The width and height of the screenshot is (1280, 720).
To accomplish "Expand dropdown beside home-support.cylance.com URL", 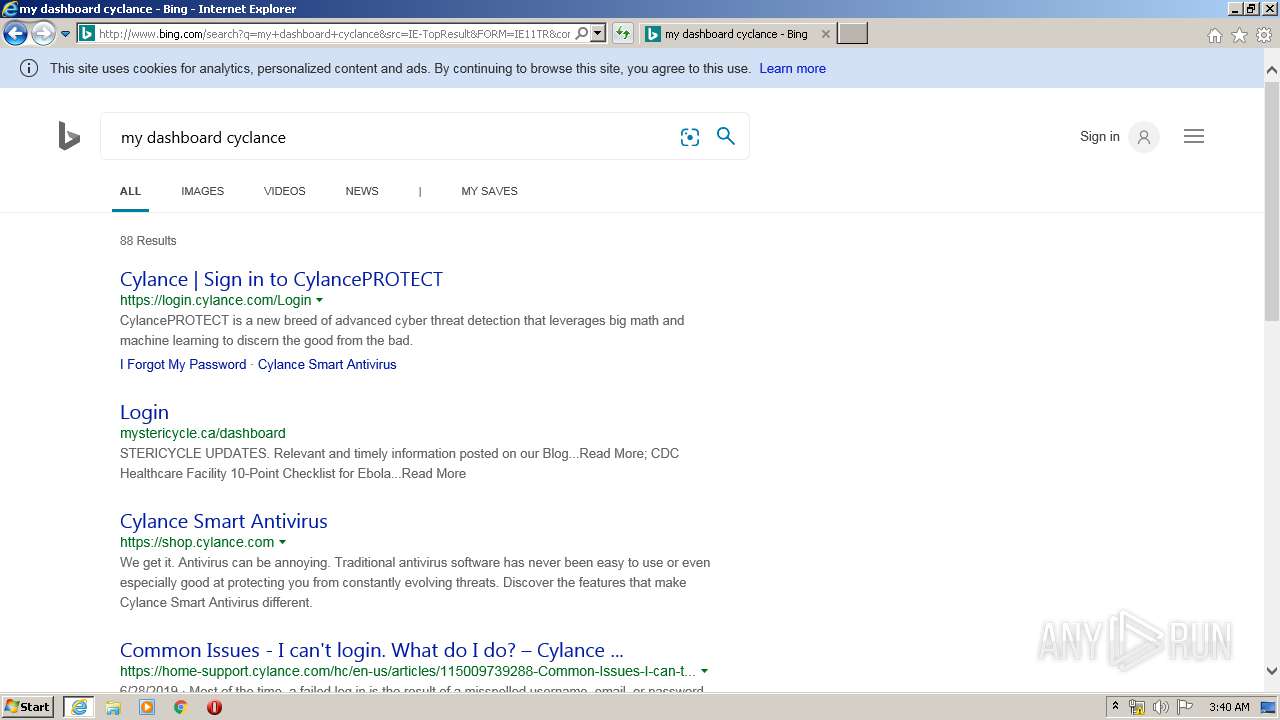I will pyautogui.click(x=705, y=671).
